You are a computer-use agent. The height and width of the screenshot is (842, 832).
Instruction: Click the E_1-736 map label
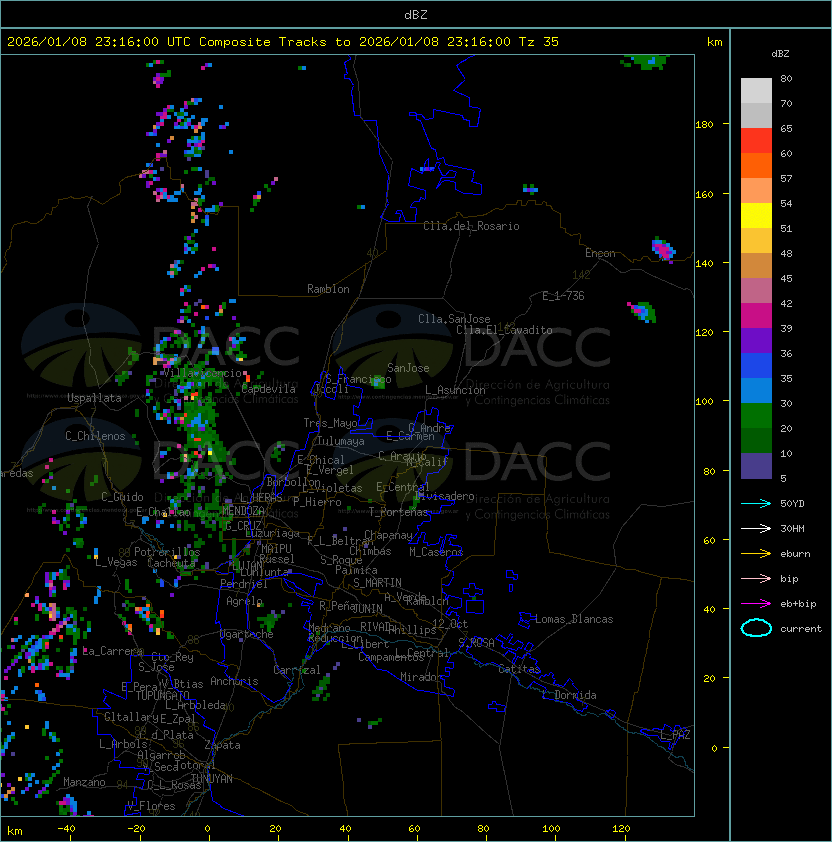point(563,296)
